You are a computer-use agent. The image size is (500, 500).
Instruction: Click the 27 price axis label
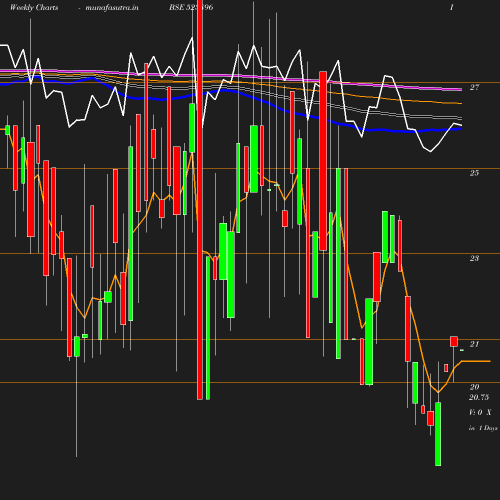tap(474, 87)
